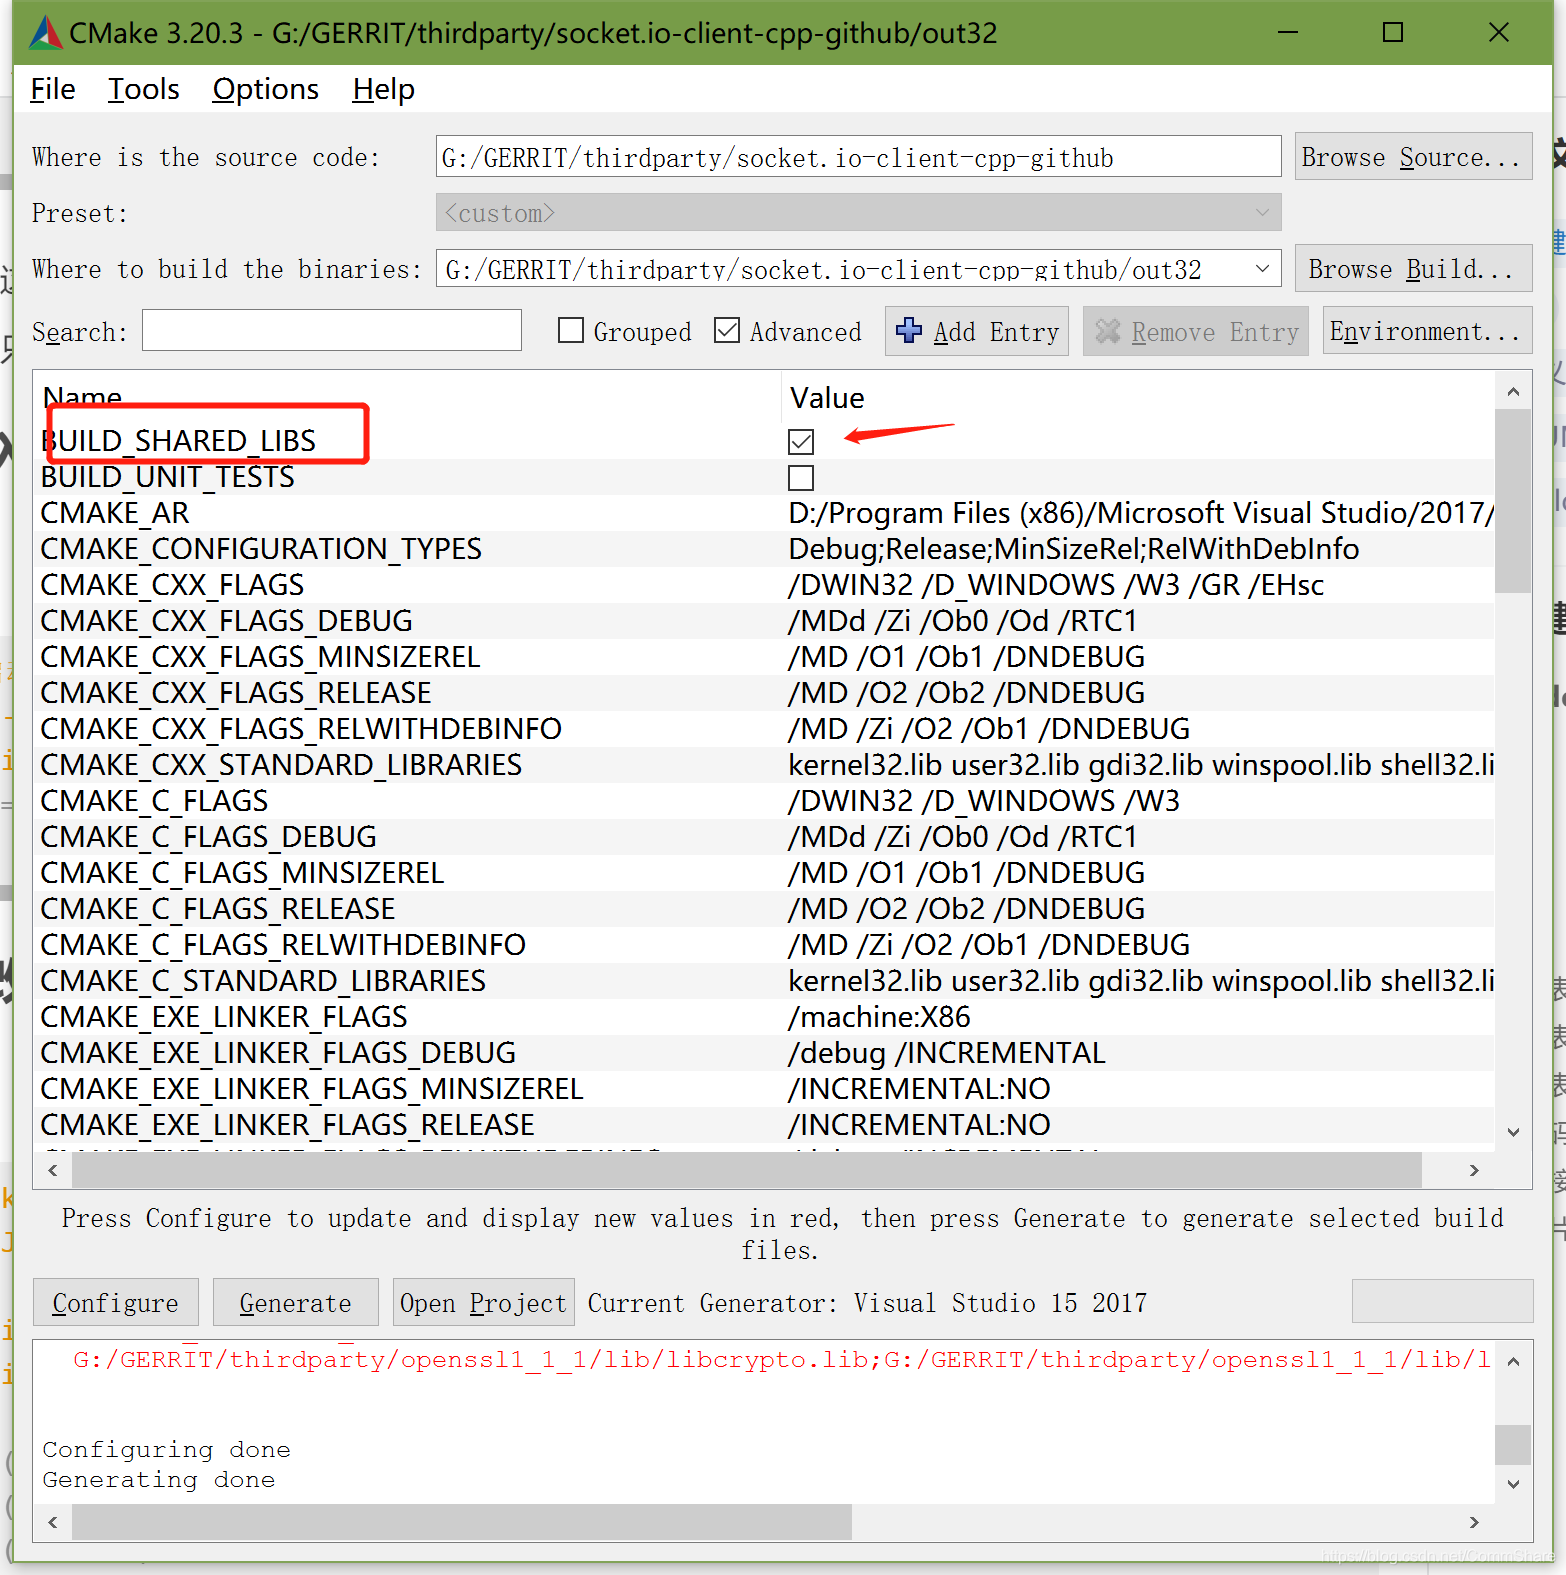The width and height of the screenshot is (1566, 1575).
Task: Select CMAKE_CXX_FLAGS_RELWITHDEBINFO entry
Action: 301,729
